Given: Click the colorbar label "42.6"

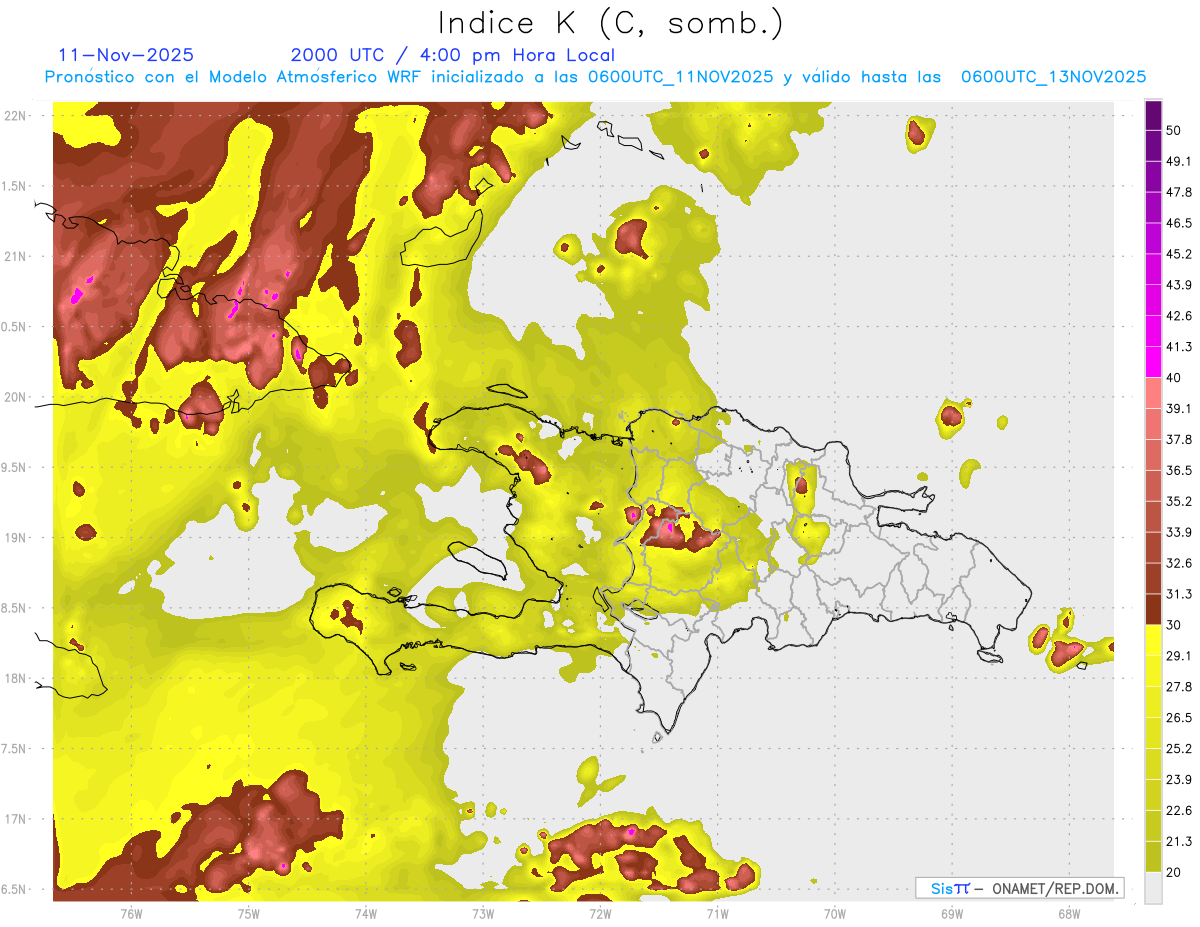Looking at the screenshot, I should [x=1179, y=316].
